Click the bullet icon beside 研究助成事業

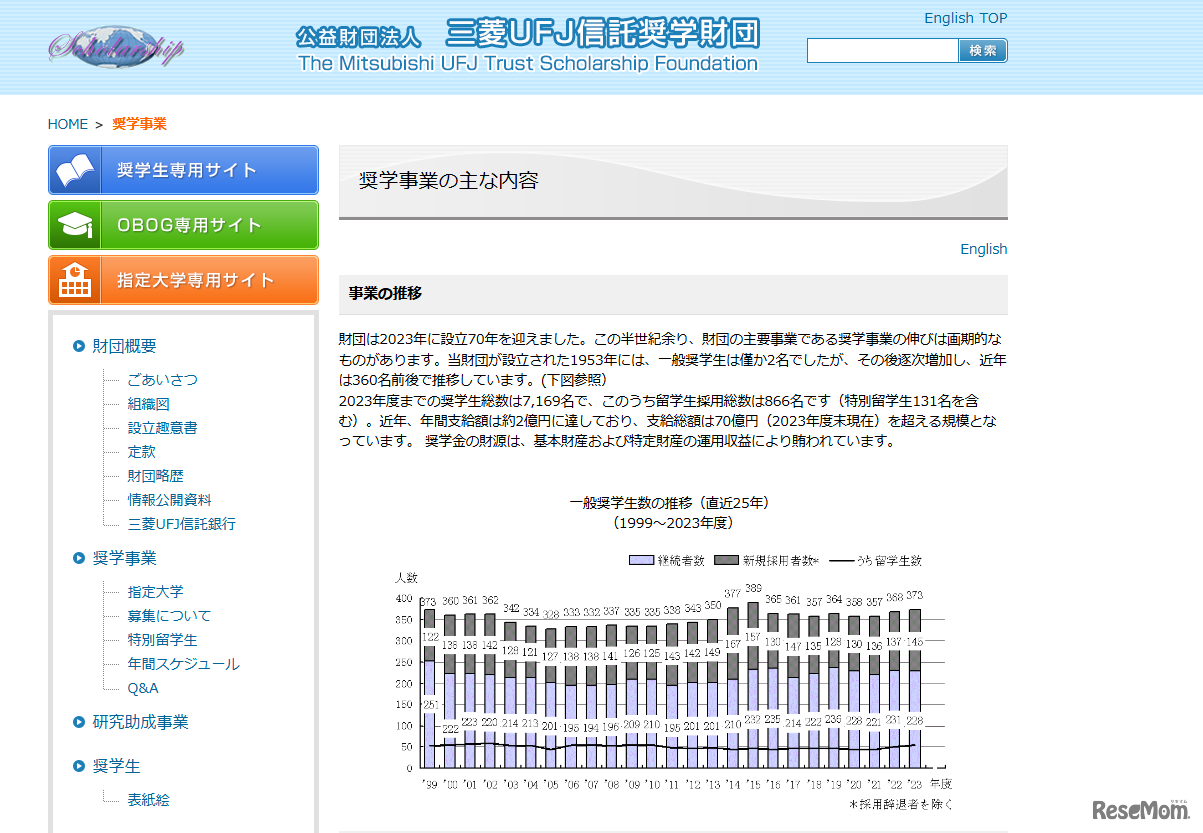tap(79, 722)
